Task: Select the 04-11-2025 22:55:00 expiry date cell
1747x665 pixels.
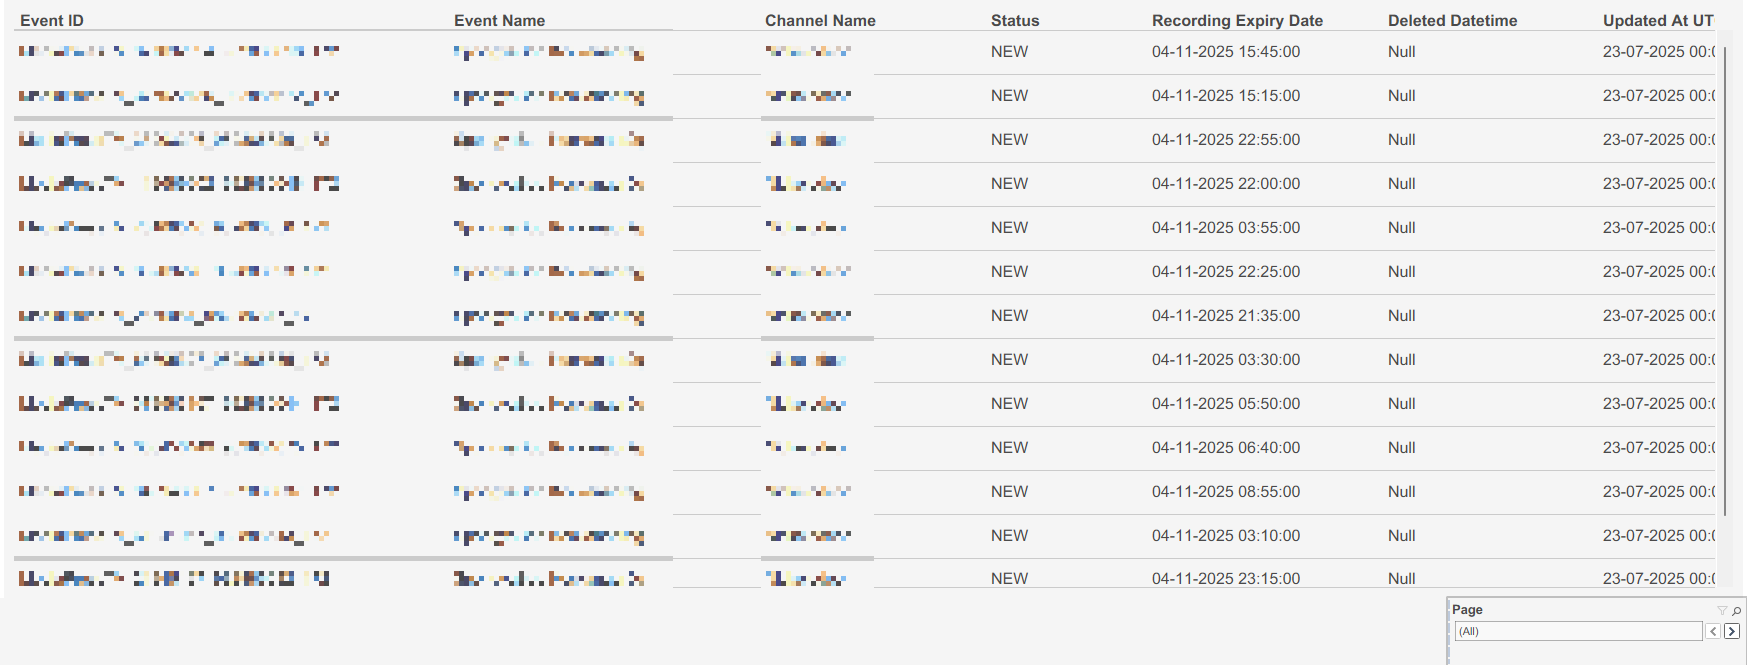Action: tap(1226, 140)
